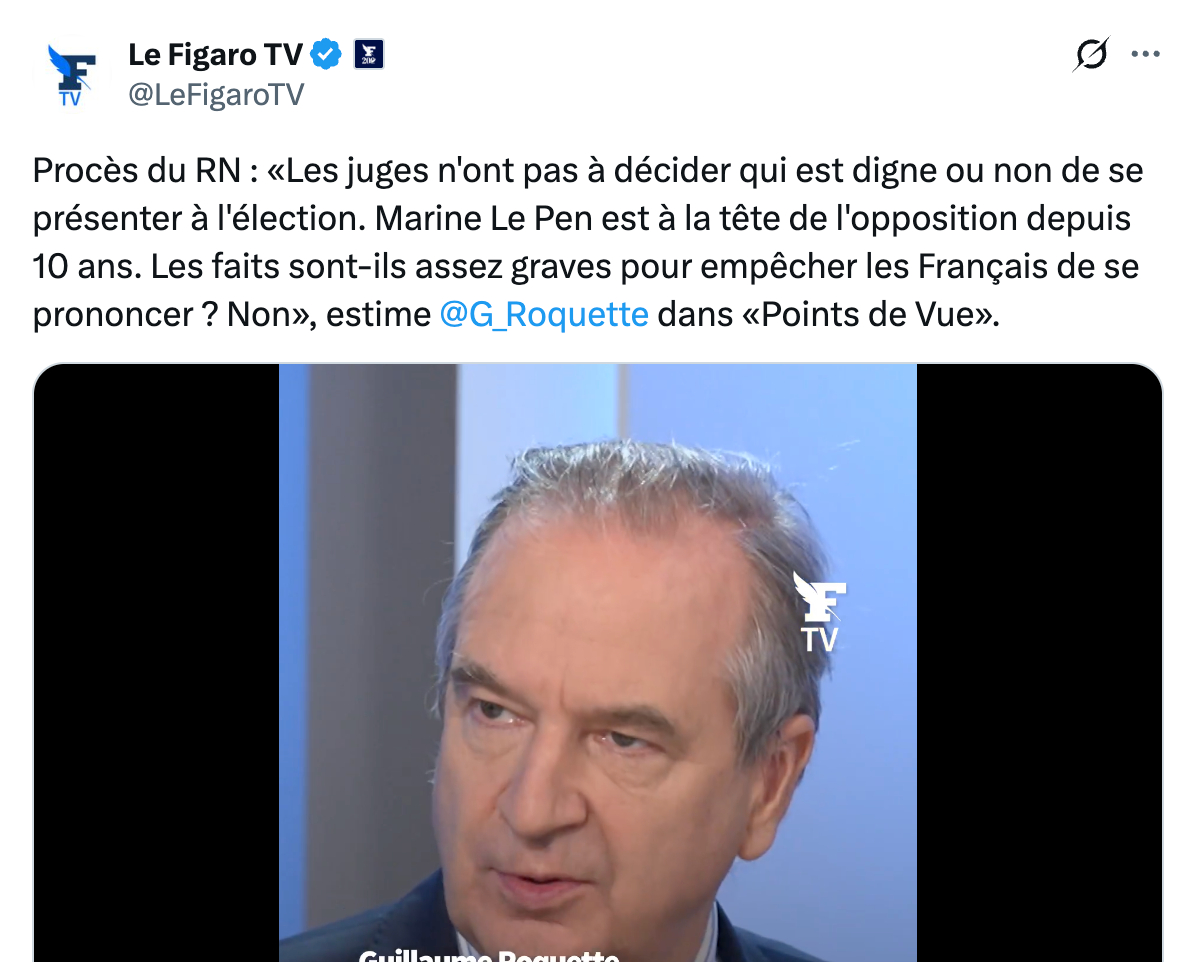Open the three-dot more options menu
1184x962 pixels.
coord(1145,54)
